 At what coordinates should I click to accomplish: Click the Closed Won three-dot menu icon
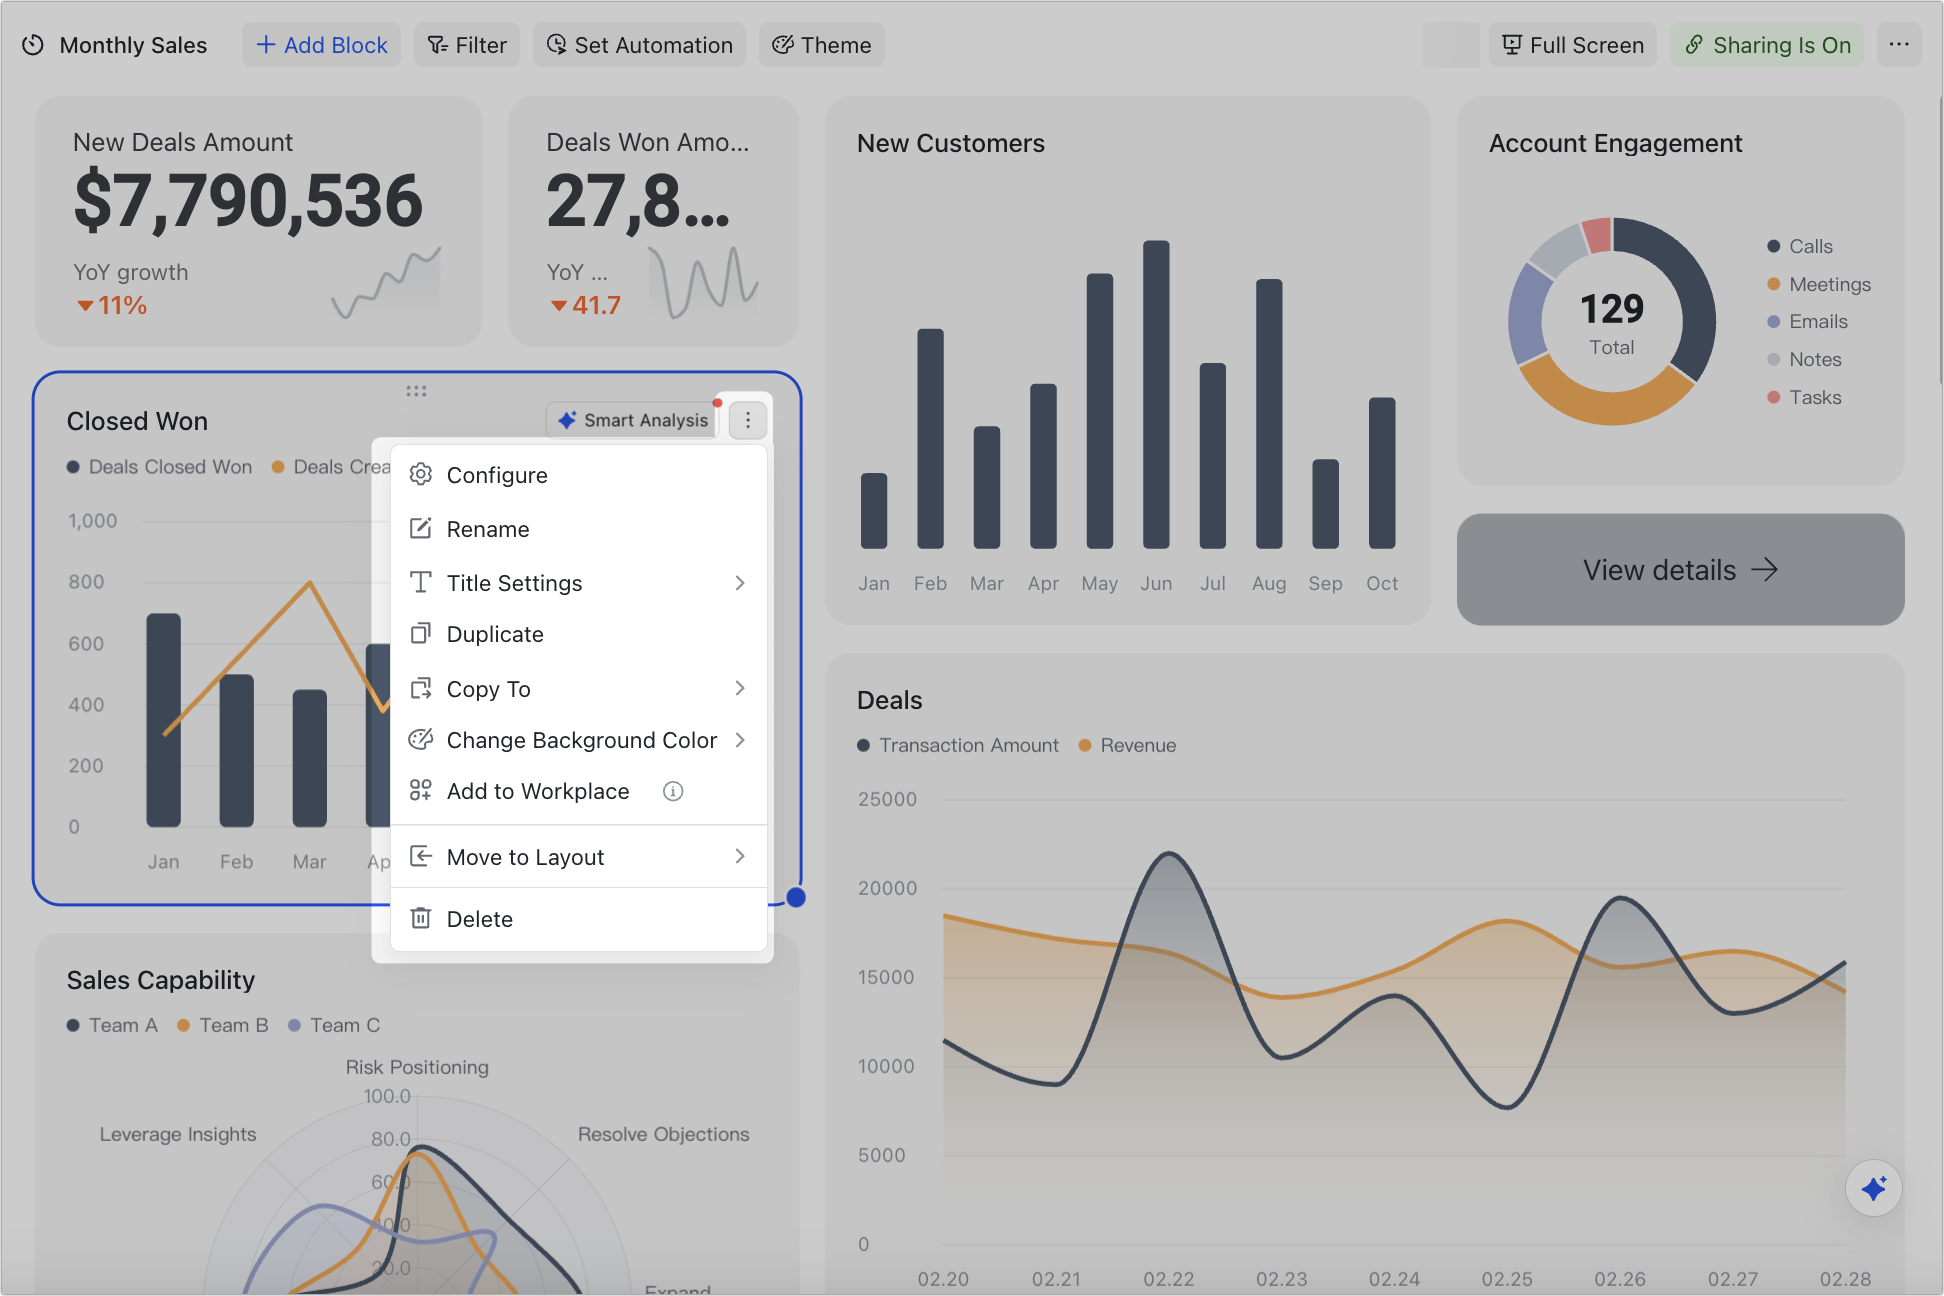point(748,420)
